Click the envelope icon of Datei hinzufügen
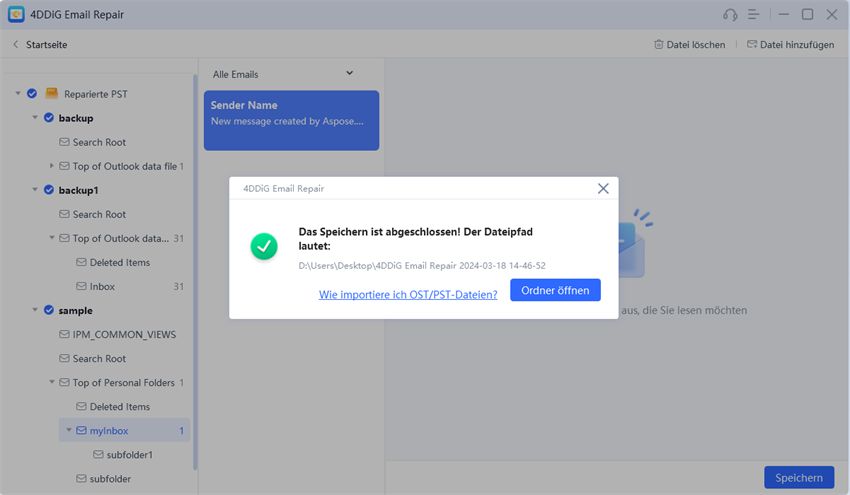This screenshot has height=495, width=850. point(752,44)
